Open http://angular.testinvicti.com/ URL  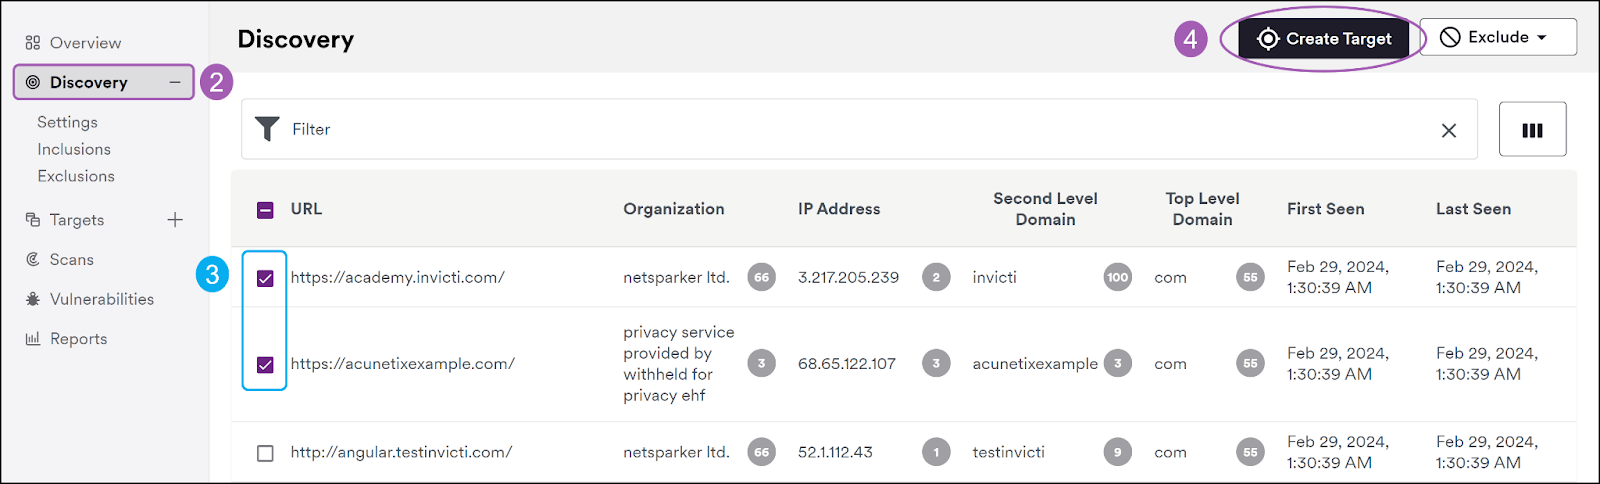[x=401, y=452]
